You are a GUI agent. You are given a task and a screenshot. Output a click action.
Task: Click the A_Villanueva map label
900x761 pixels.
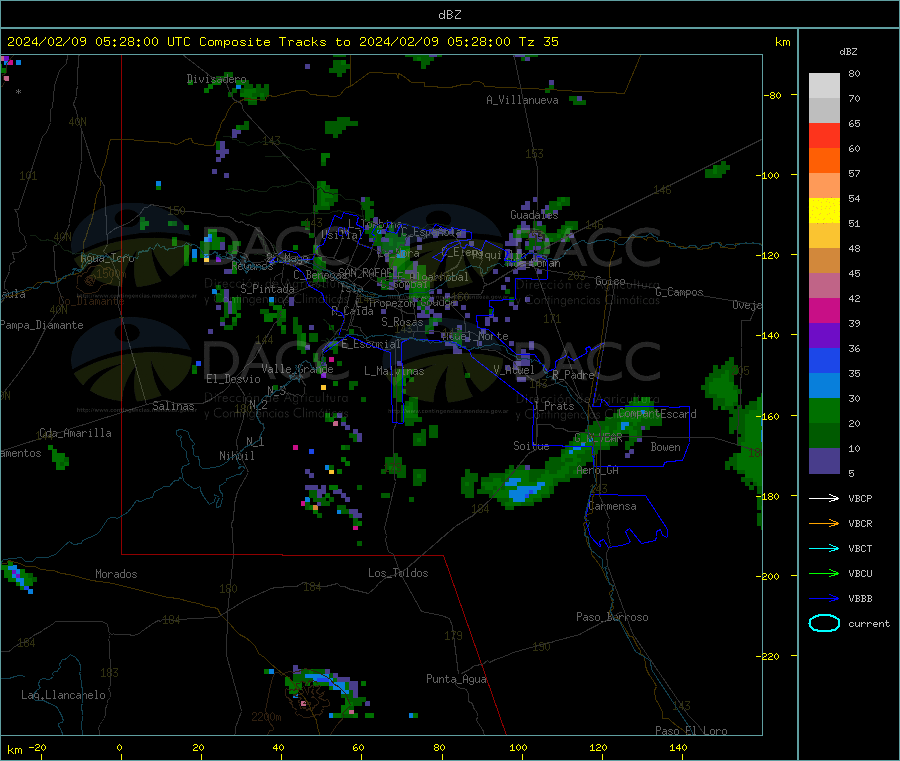pyautogui.click(x=522, y=100)
